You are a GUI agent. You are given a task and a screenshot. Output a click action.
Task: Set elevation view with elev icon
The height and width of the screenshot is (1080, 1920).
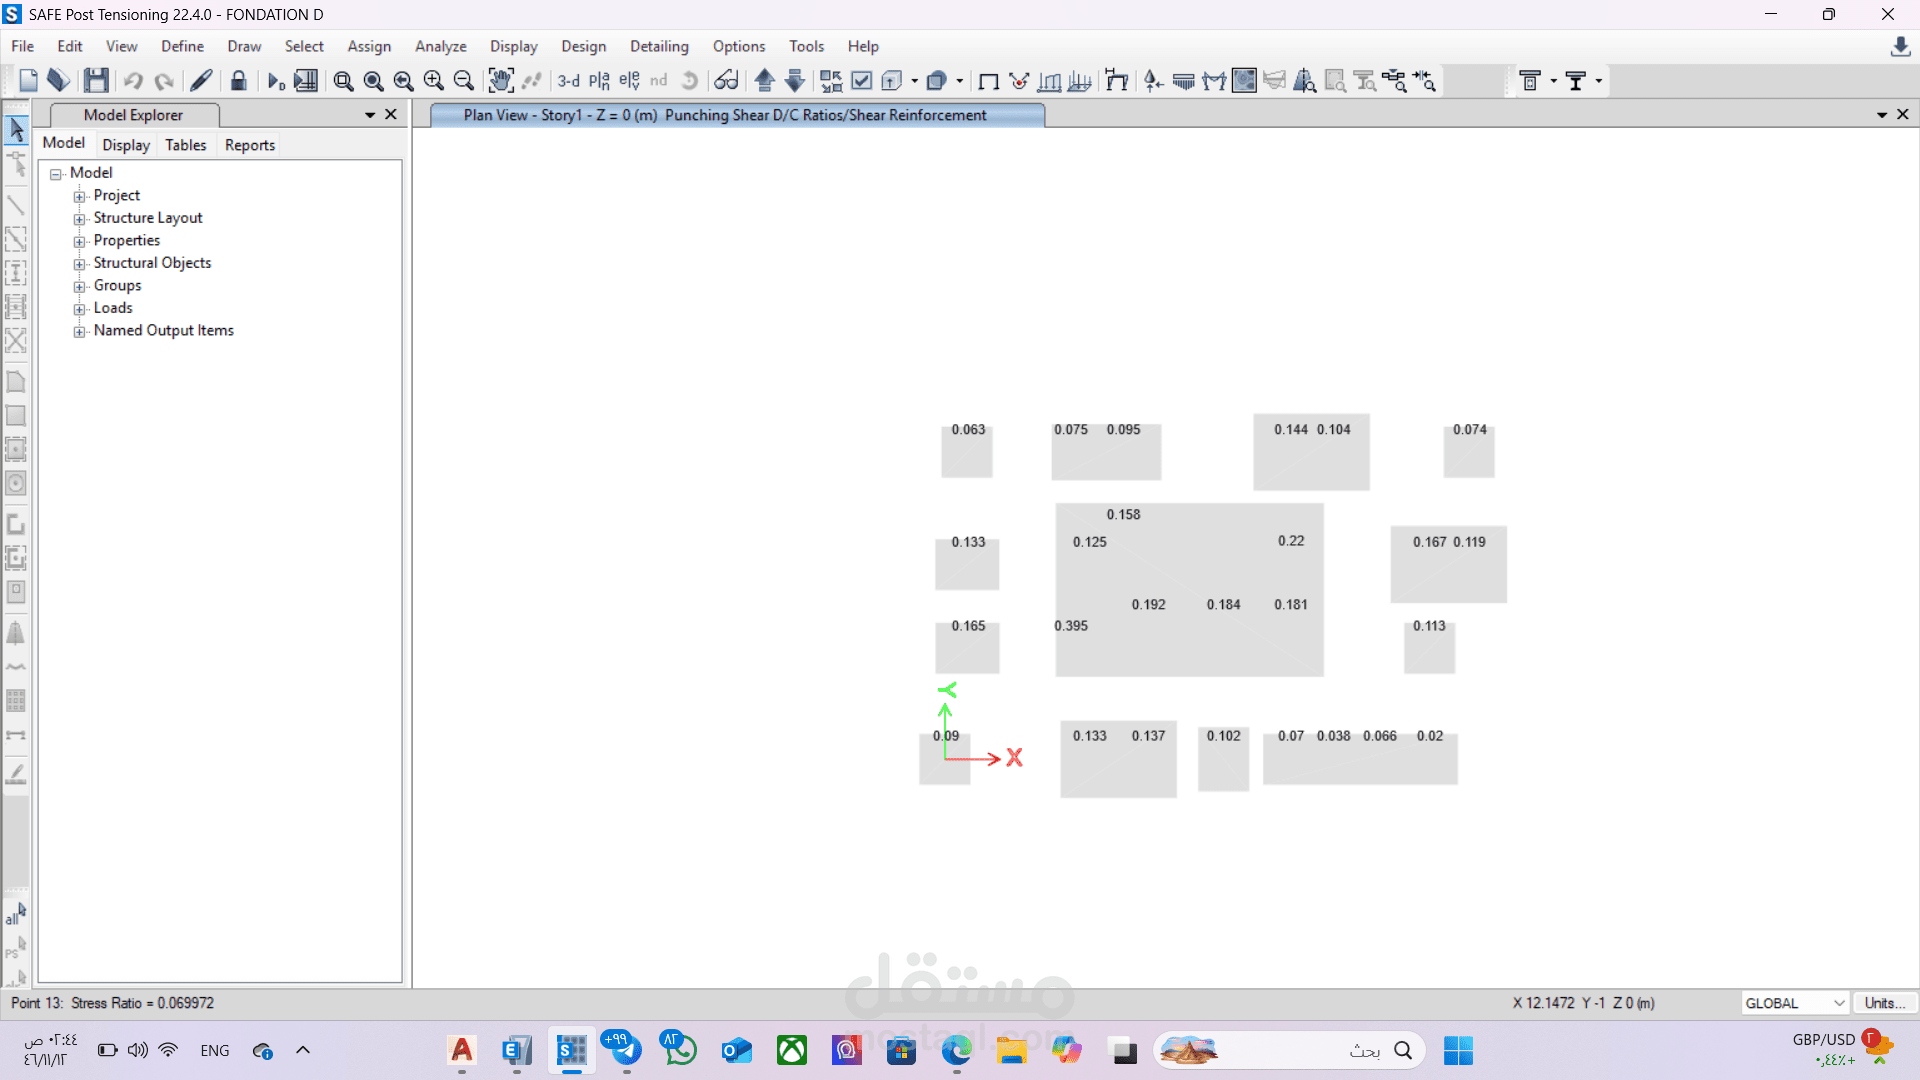pos(628,81)
